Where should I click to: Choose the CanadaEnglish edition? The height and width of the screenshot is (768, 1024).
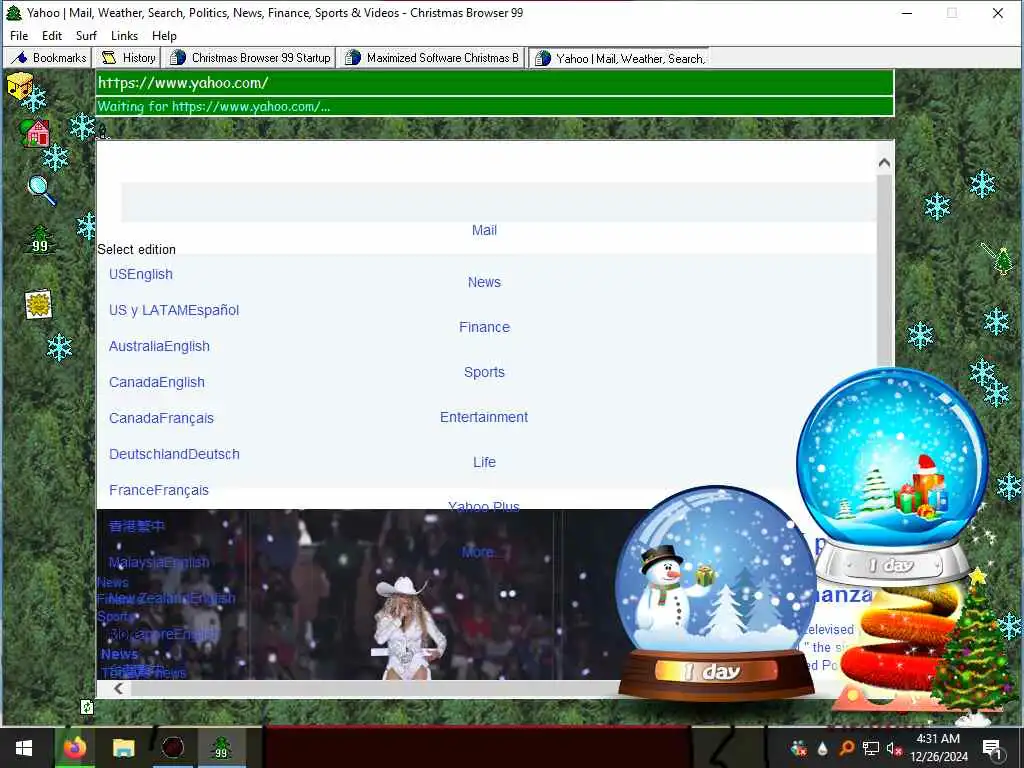pyautogui.click(x=157, y=382)
